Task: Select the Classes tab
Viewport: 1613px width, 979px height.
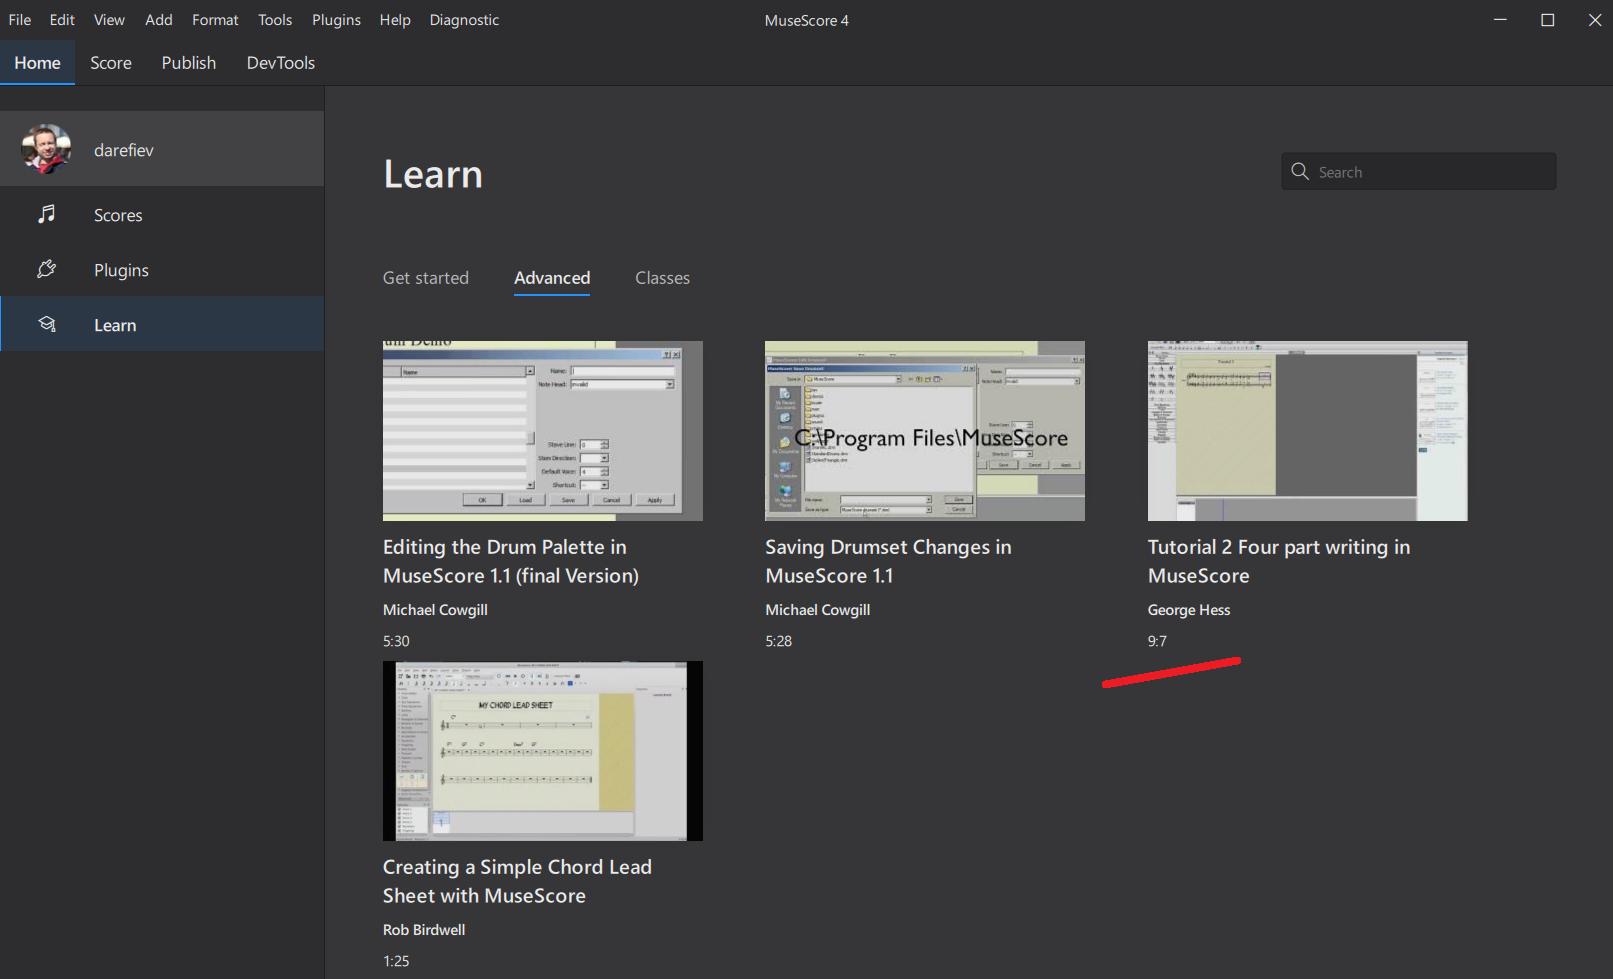Action: 662,277
